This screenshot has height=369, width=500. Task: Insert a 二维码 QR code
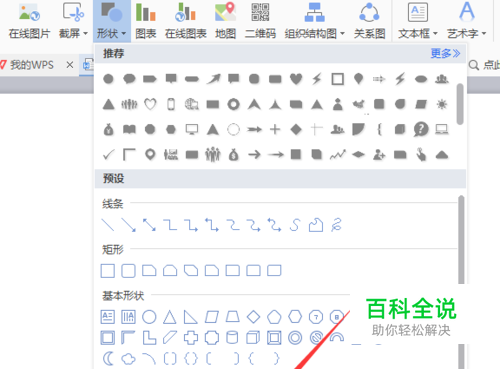point(260,21)
